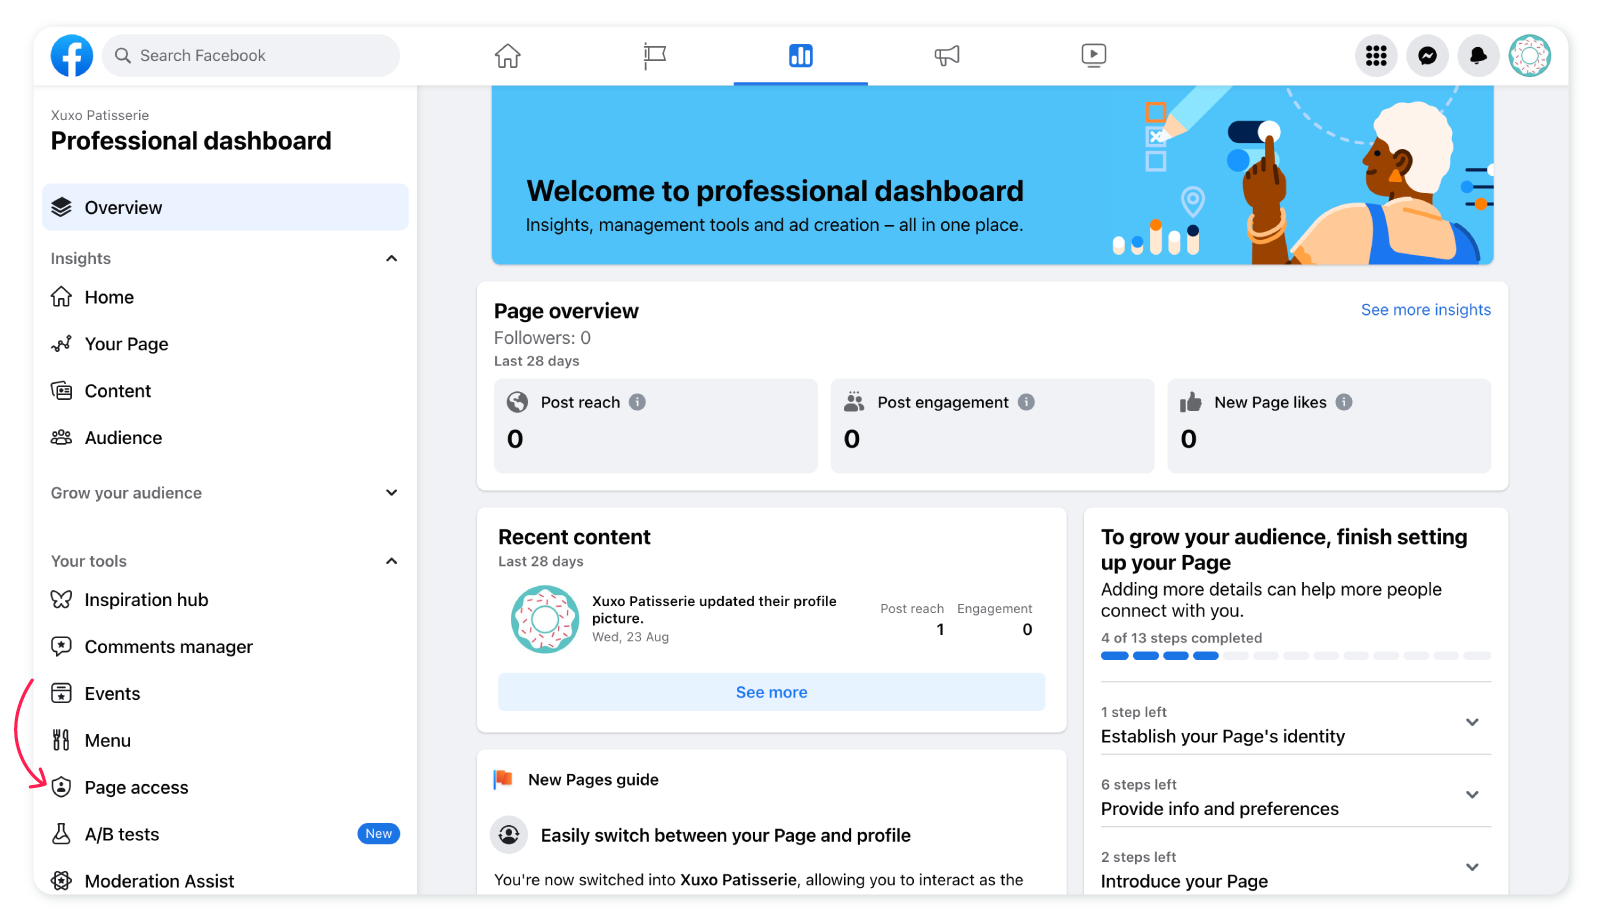Open the Events tool

[225, 694]
